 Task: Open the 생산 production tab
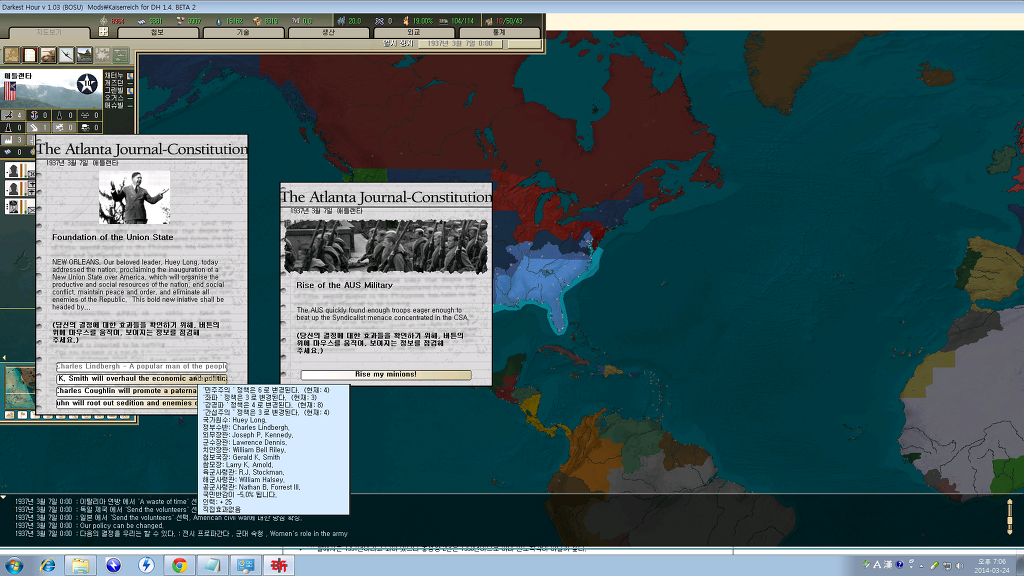[328, 32]
